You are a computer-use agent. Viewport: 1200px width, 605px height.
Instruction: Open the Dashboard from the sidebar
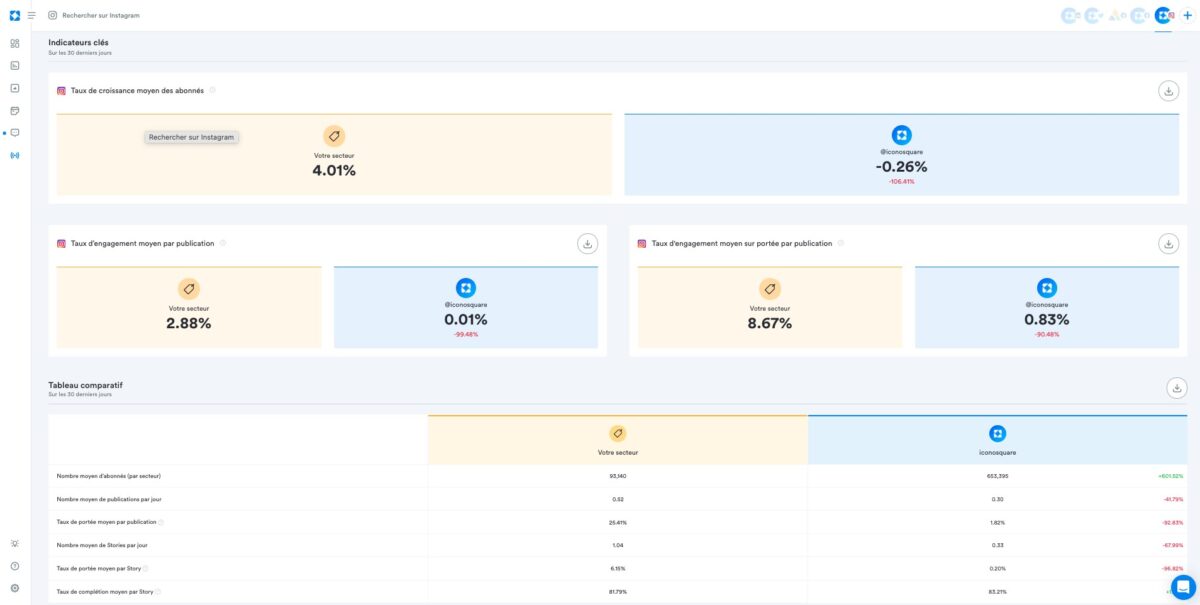[x=16, y=45]
